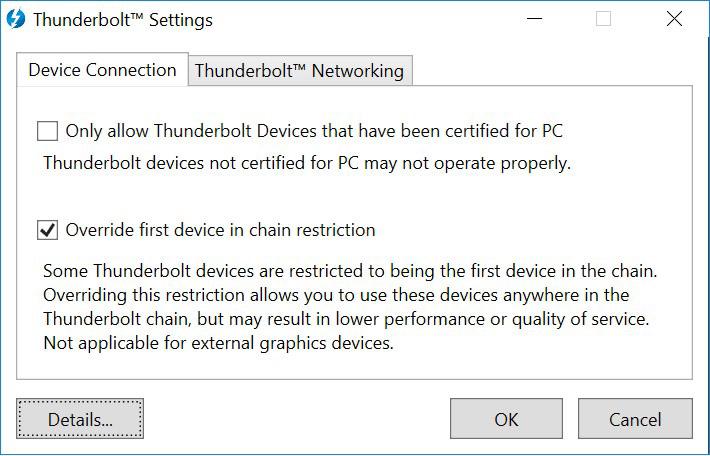Click 'Not applicable for external graphics devices' text
The height and width of the screenshot is (456, 710).
click(218, 343)
